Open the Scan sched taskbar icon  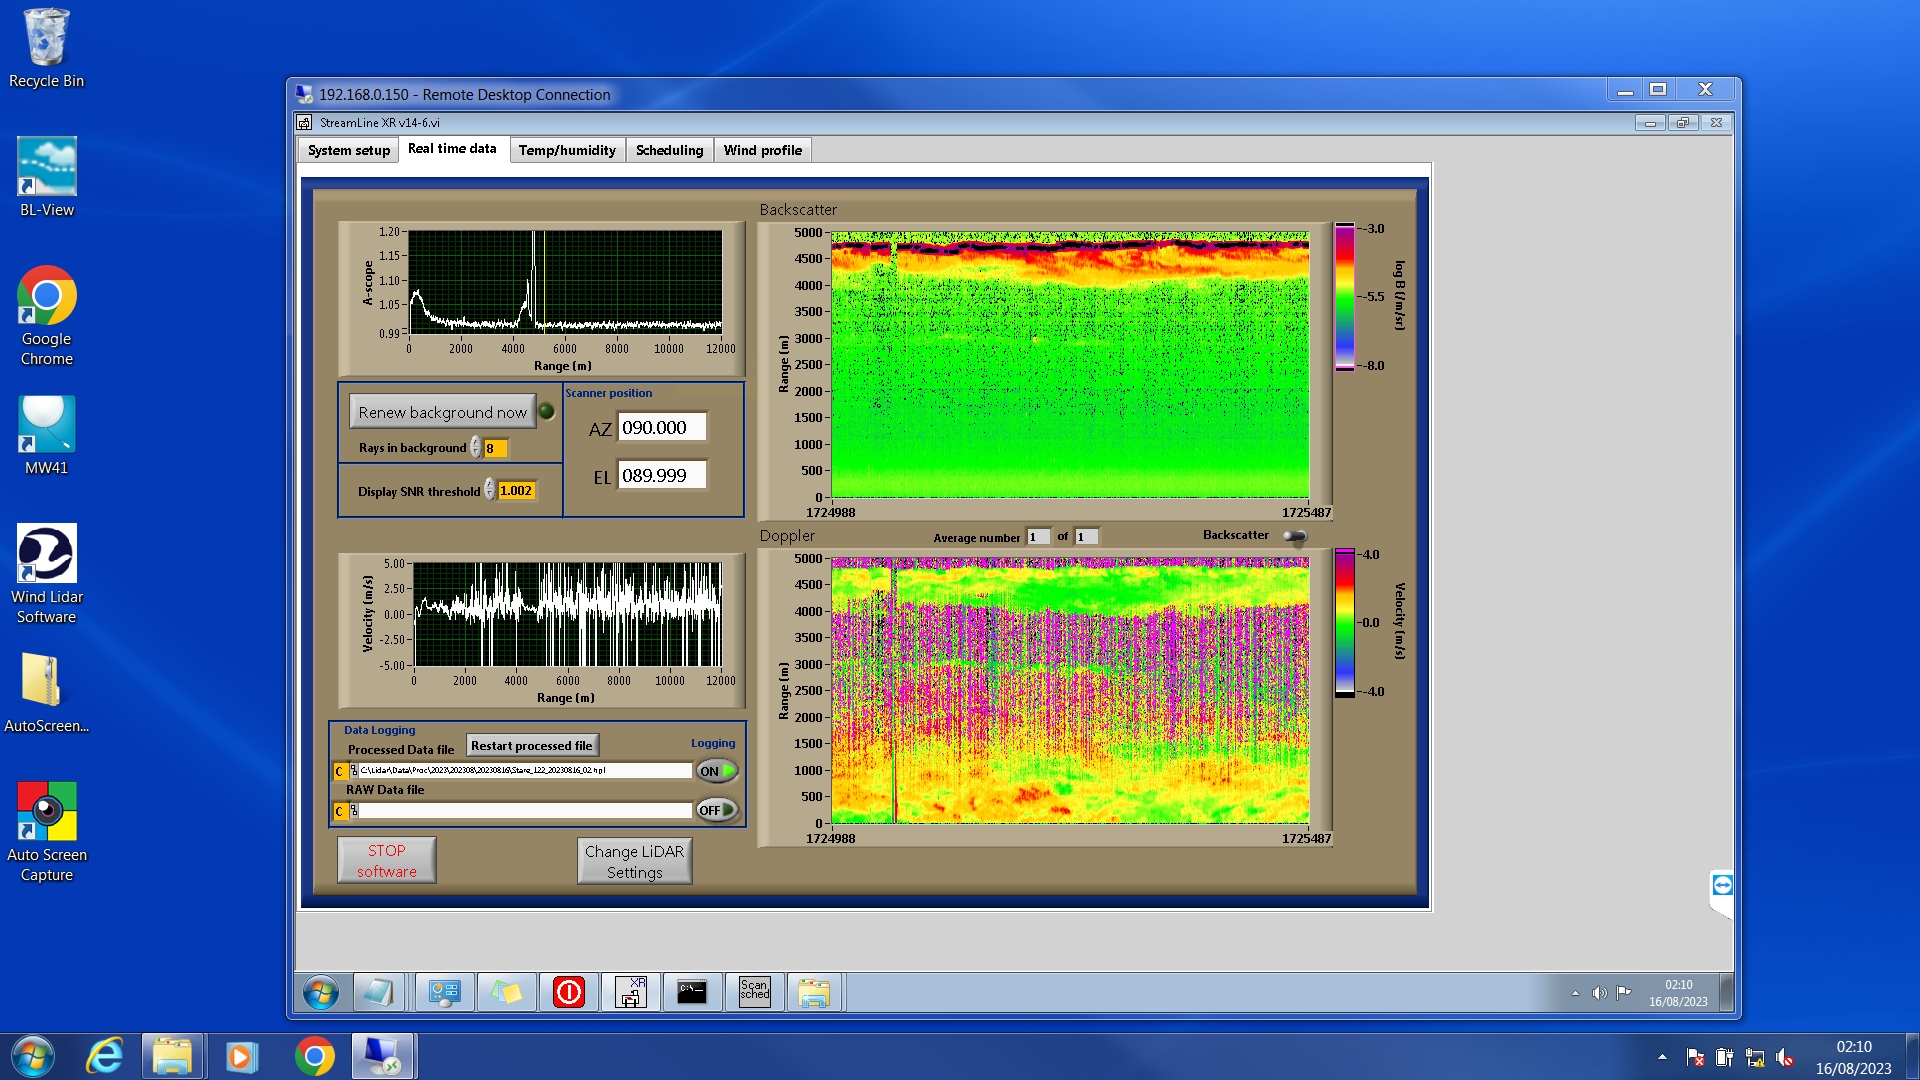754,992
